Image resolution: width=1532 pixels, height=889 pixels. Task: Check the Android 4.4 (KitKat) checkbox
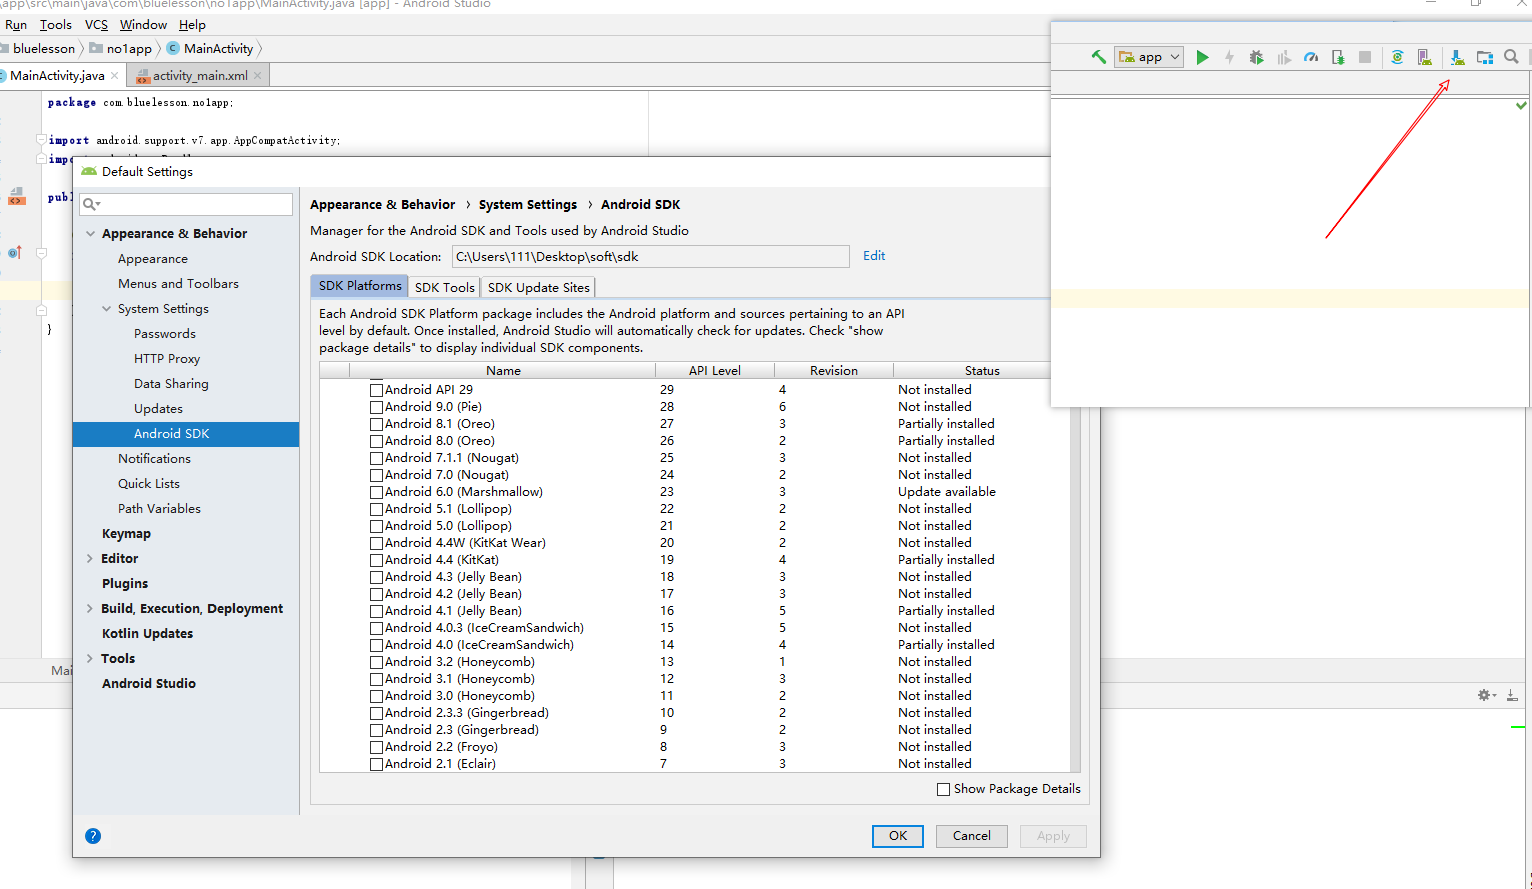coord(377,560)
